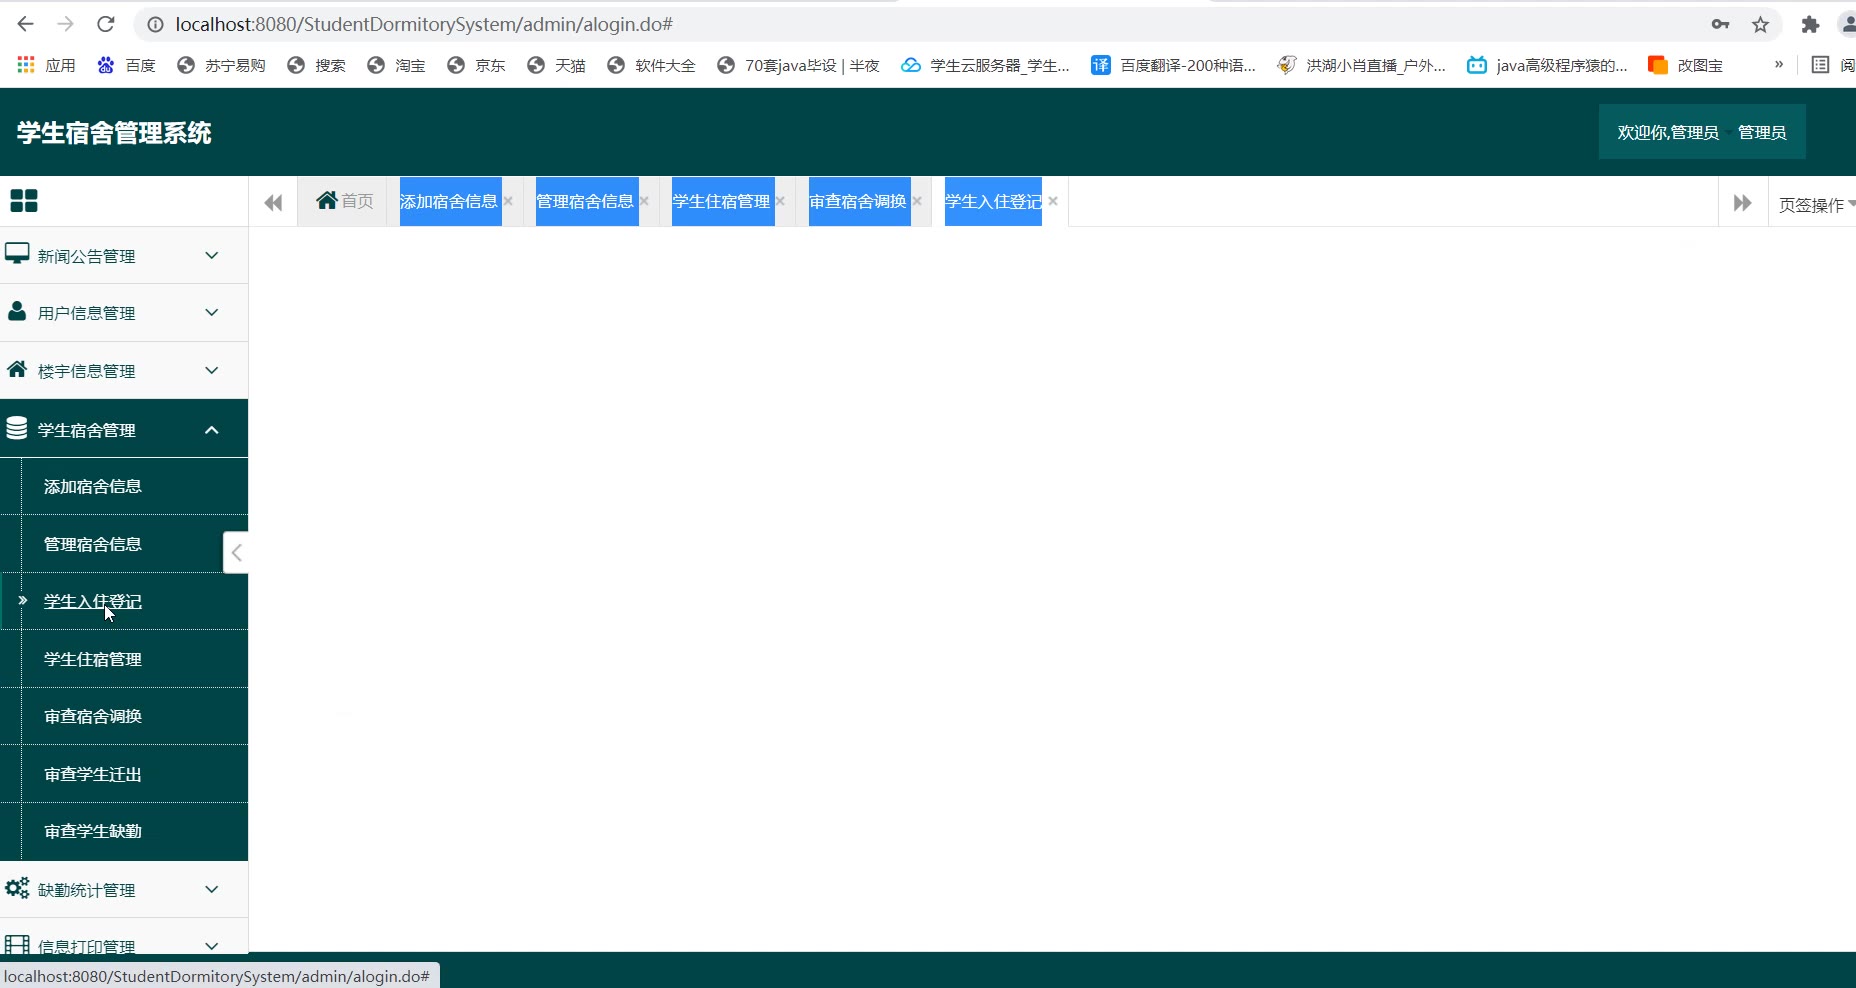1856x988 pixels.
Task: Open the 页签操作 dropdown
Action: 1815,204
